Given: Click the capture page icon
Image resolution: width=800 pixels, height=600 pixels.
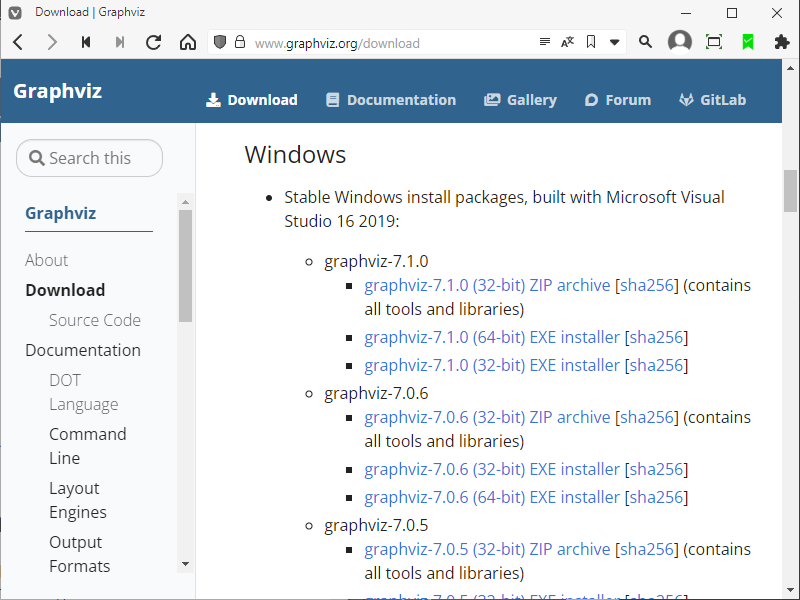Looking at the screenshot, I should [714, 42].
